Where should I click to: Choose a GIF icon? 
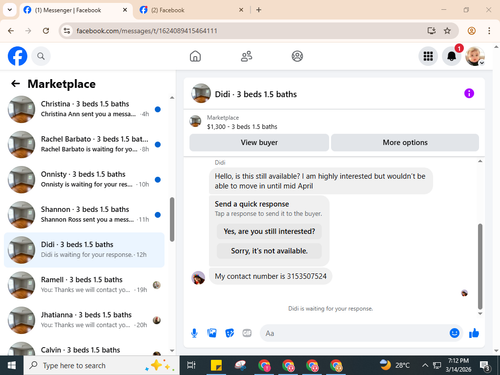coord(247,333)
